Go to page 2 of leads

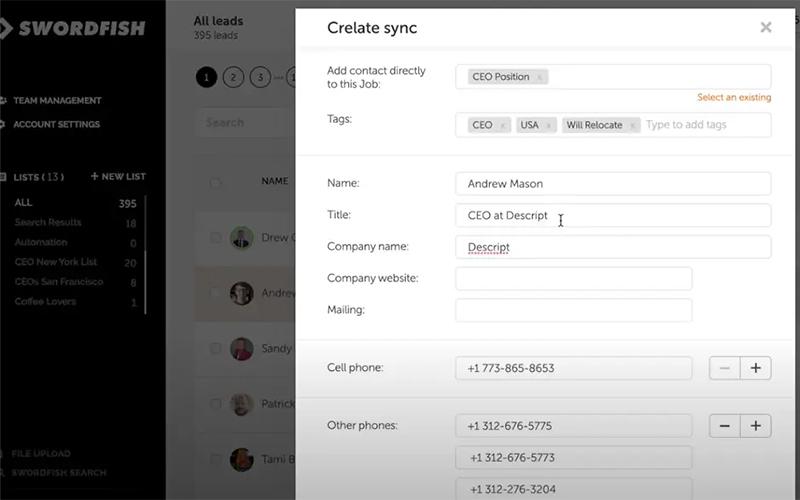click(x=233, y=78)
